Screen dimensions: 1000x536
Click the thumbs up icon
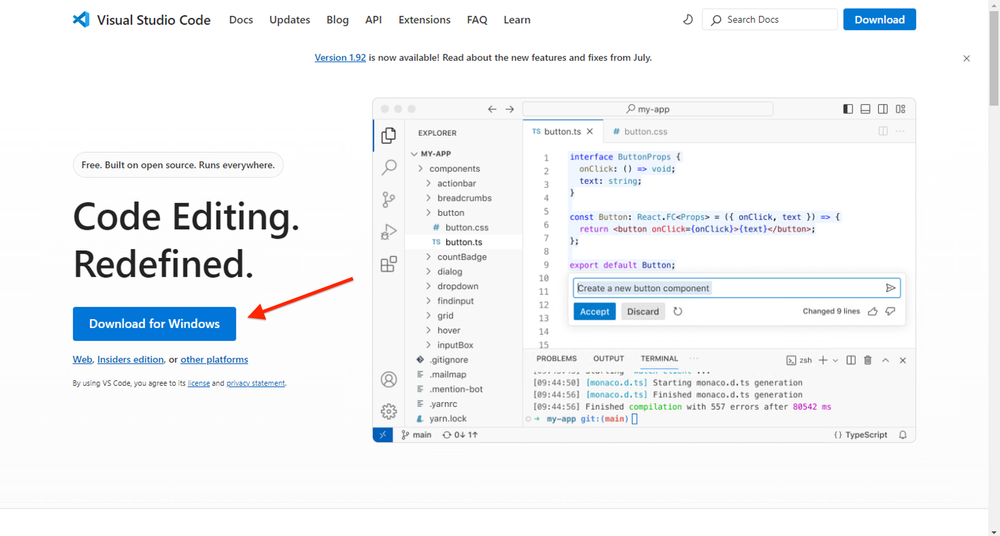[x=872, y=311]
